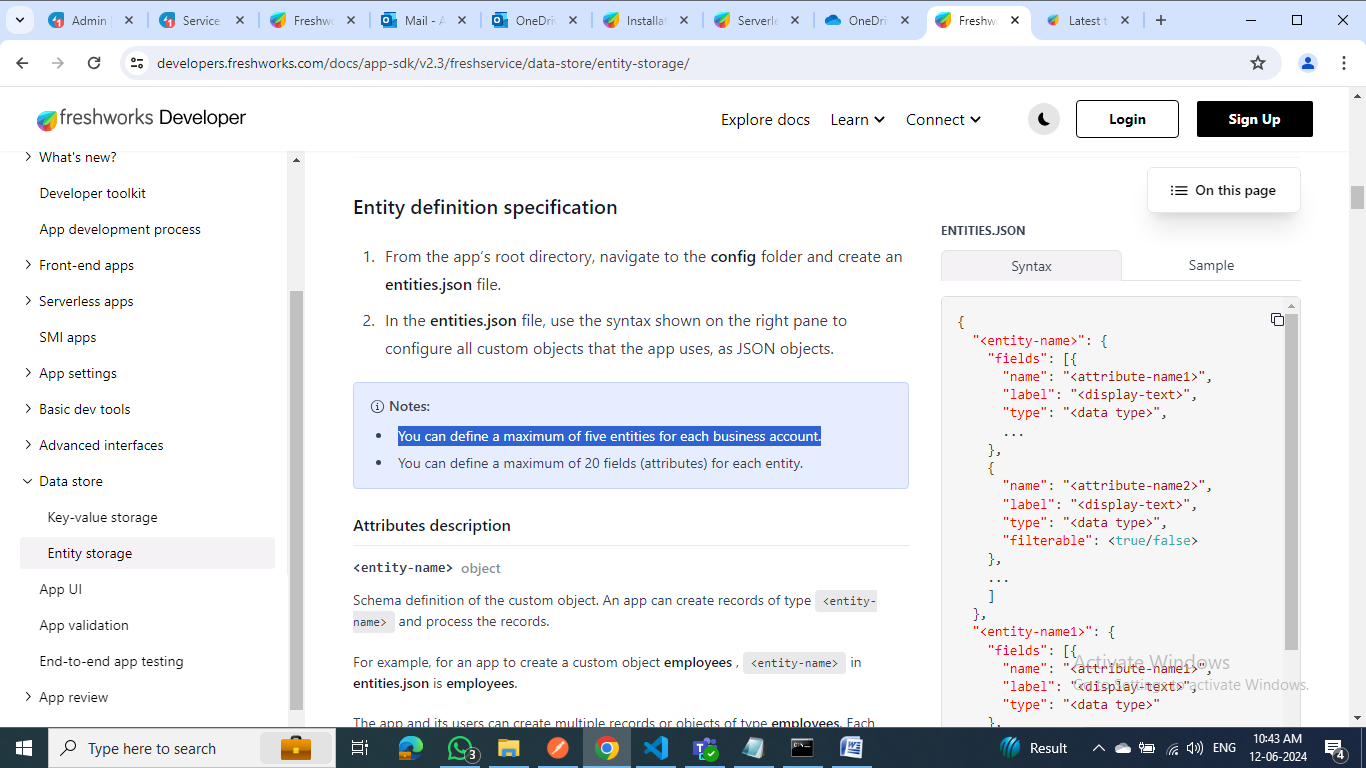Open App UI sidebar link
1366x768 pixels.
[x=60, y=589]
